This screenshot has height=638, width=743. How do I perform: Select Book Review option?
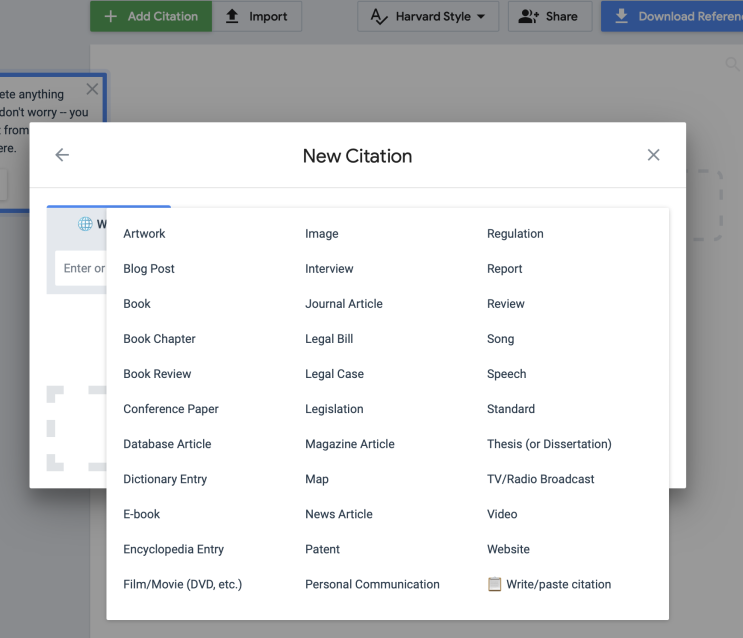click(x=157, y=374)
